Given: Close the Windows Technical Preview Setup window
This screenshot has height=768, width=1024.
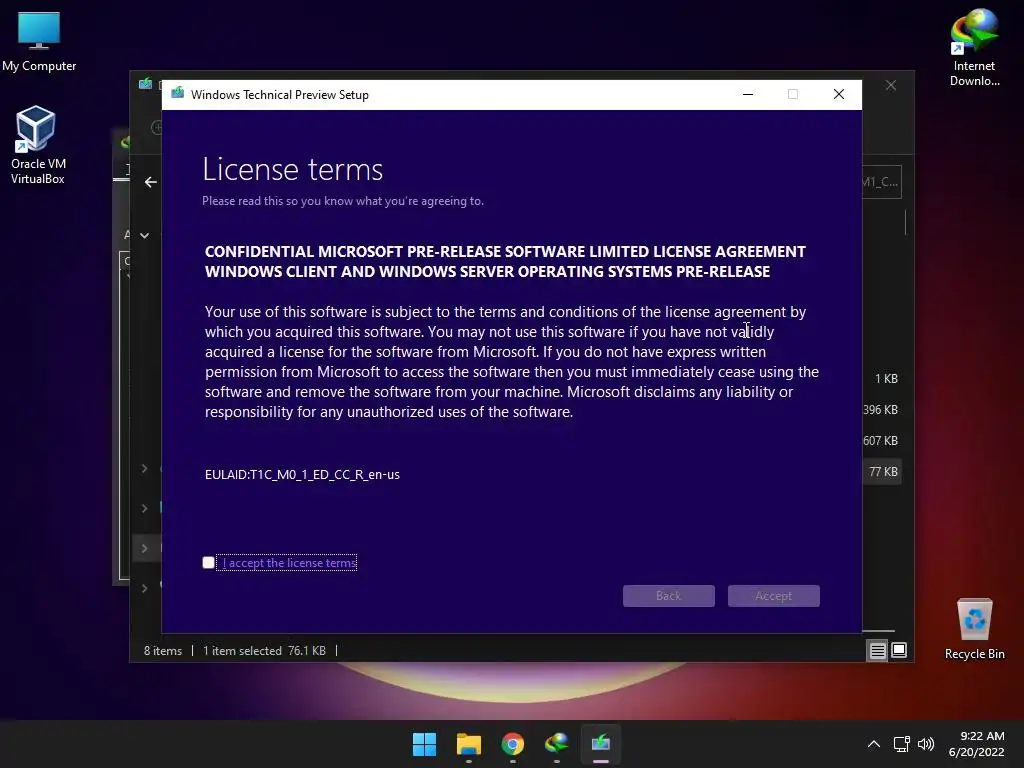Looking at the screenshot, I should [839, 95].
